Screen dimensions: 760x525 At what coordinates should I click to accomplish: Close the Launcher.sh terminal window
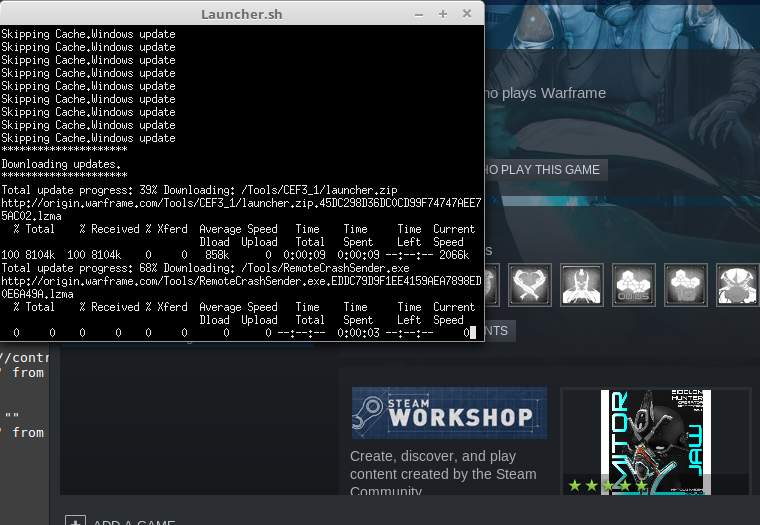click(x=467, y=14)
